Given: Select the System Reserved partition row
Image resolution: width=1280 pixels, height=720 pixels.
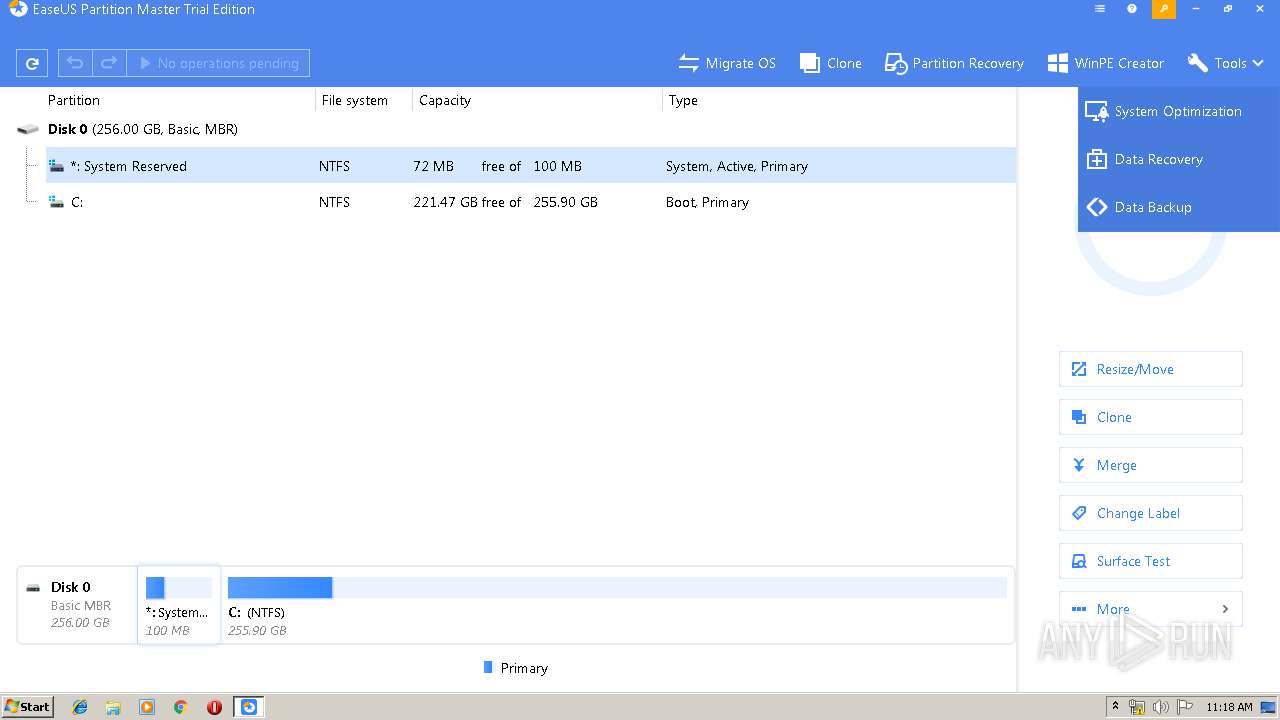Looking at the screenshot, I should [530, 166].
